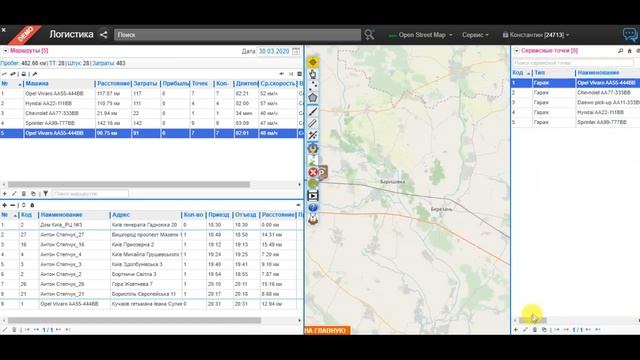Click the trash icon under routes table
Viewport: 640px width, 360px height.
point(24,193)
